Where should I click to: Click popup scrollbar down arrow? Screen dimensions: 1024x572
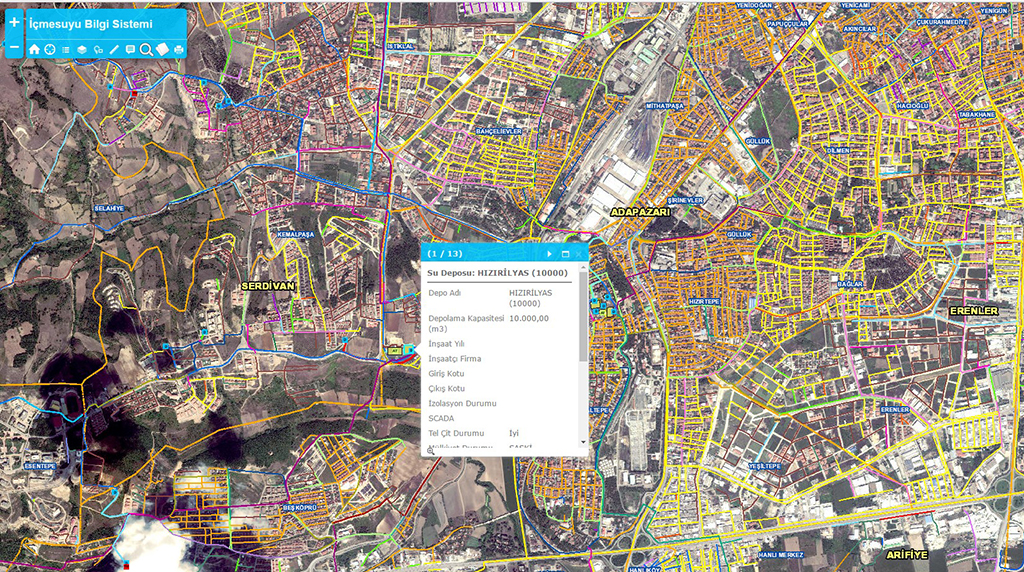(583, 441)
